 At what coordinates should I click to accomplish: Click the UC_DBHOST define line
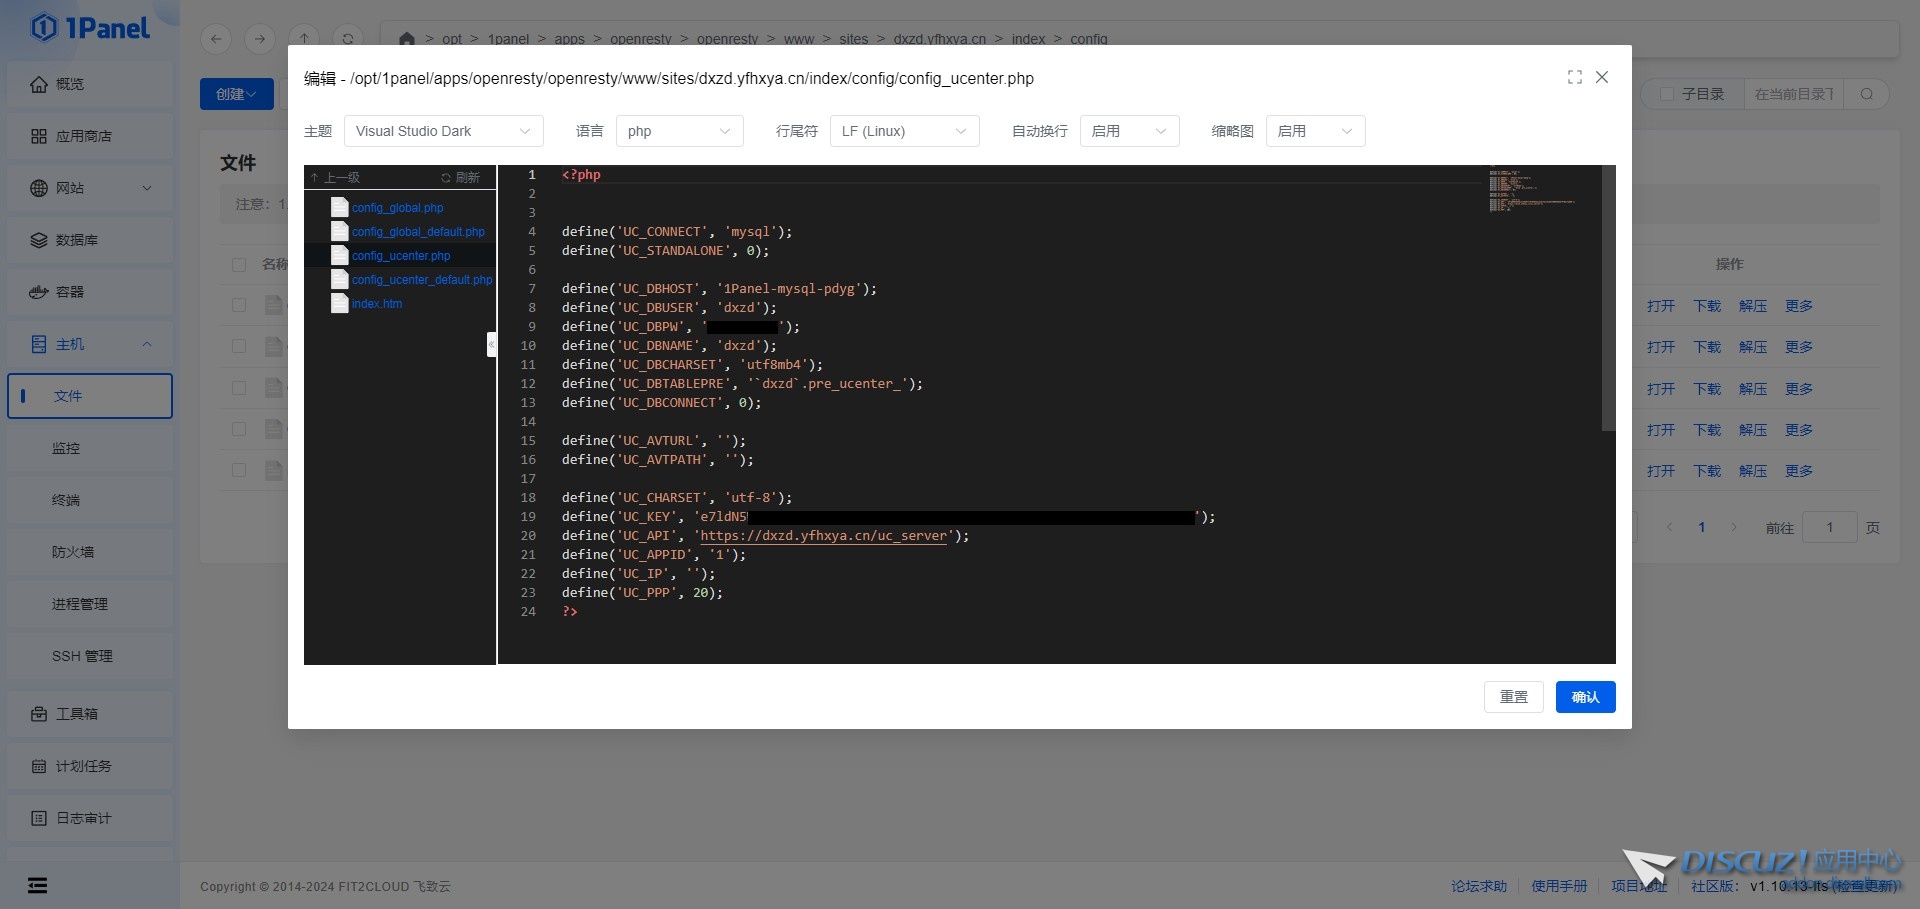pos(719,289)
